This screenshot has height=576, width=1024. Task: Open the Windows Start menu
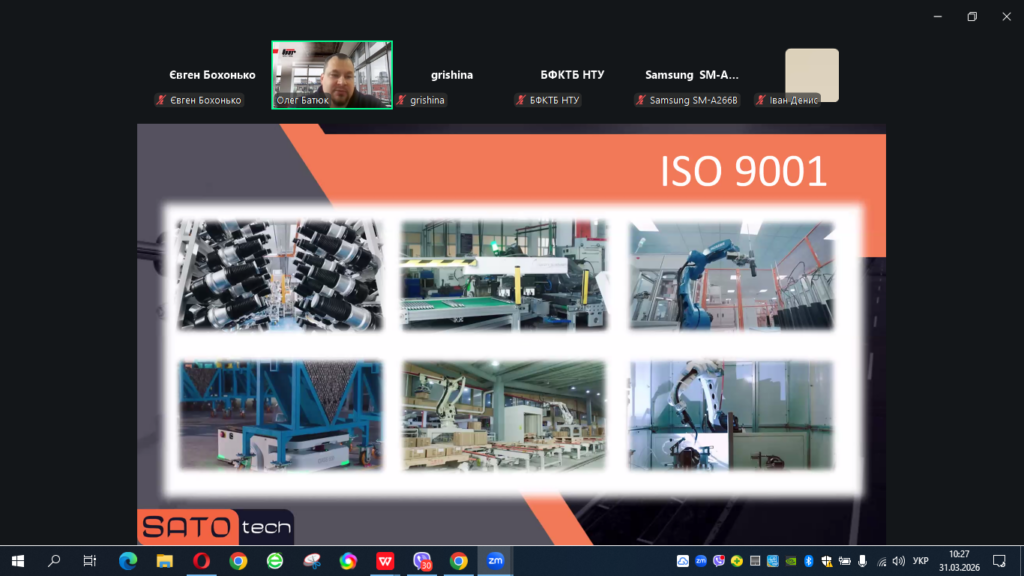click(x=17, y=561)
